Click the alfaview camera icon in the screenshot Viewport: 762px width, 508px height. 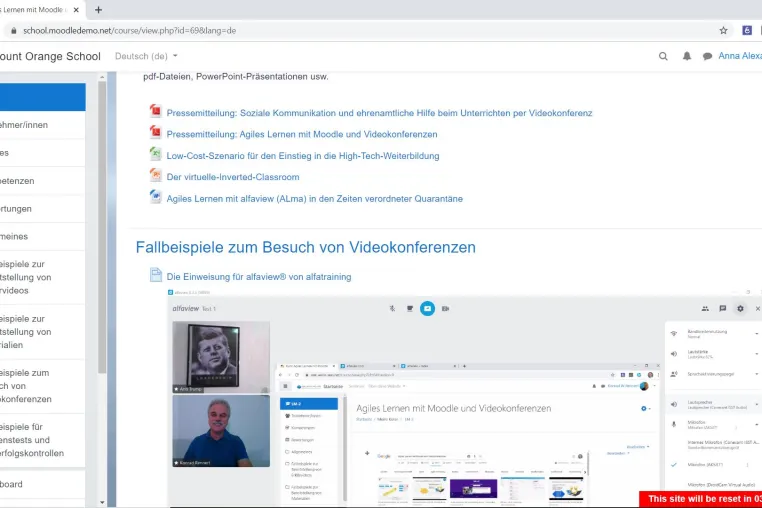tap(445, 309)
